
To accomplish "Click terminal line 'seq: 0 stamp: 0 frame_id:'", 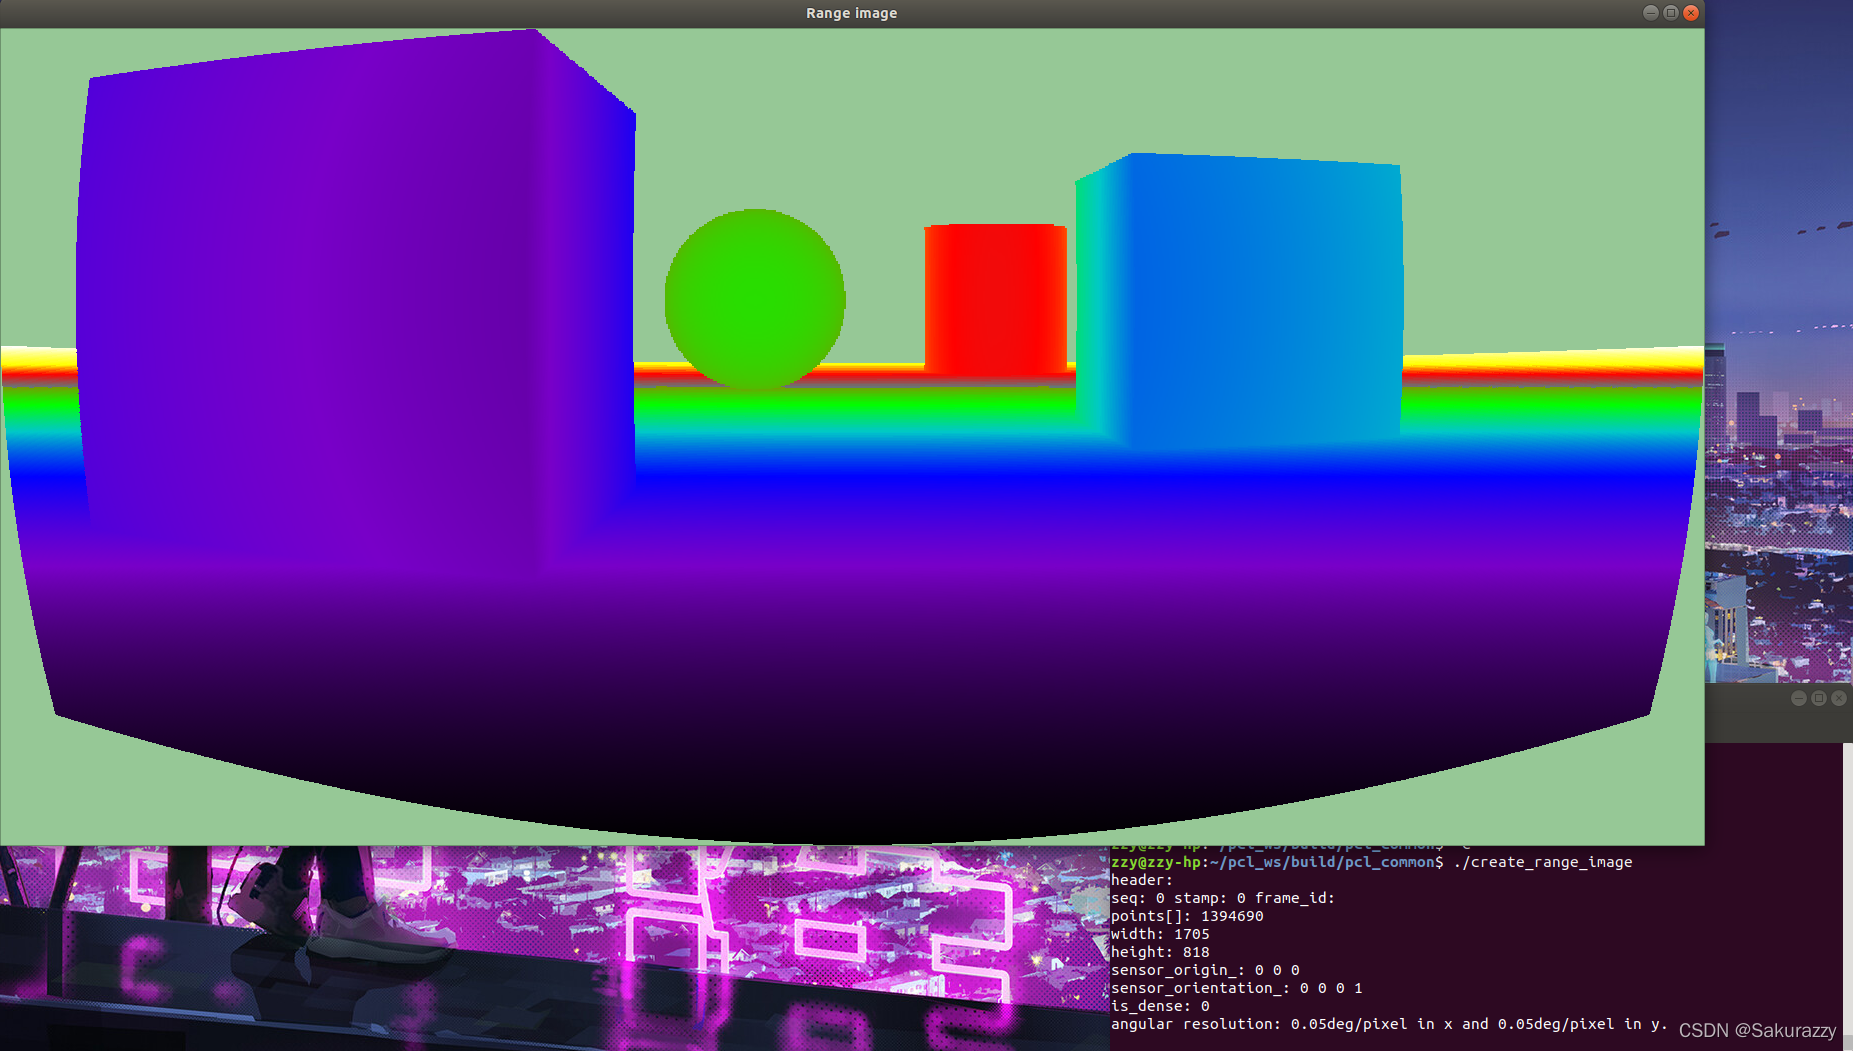I will 1223,898.
